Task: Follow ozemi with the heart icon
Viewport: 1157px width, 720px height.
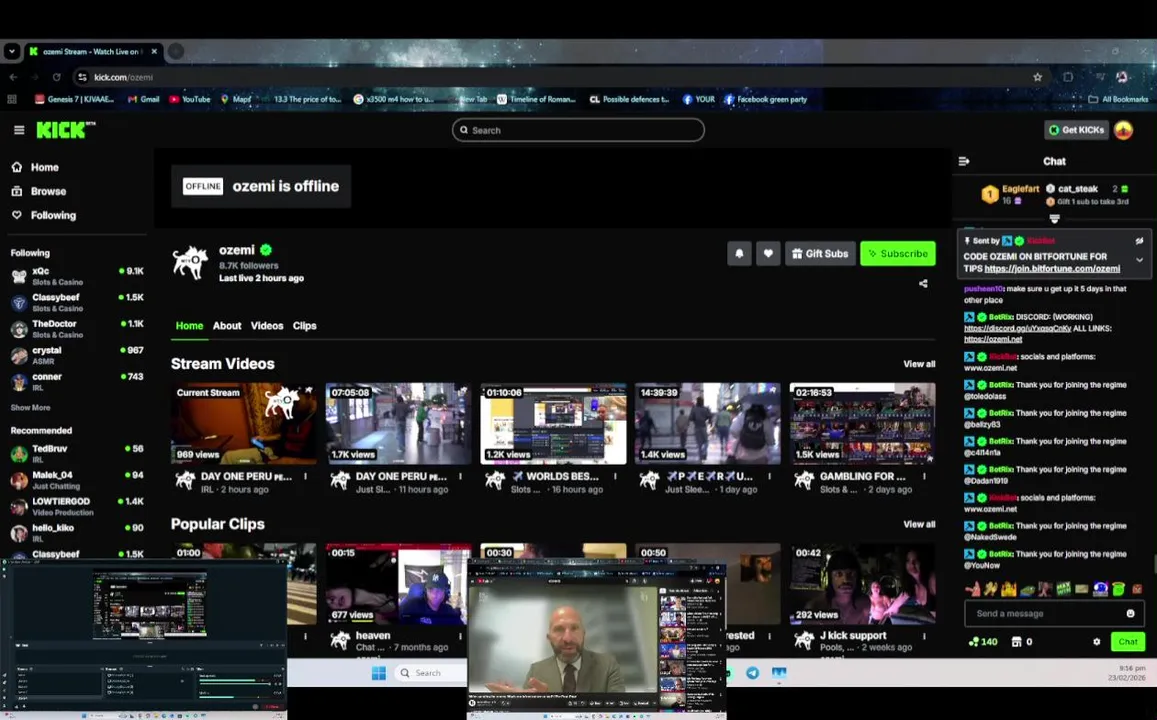Action: pos(768,253)
